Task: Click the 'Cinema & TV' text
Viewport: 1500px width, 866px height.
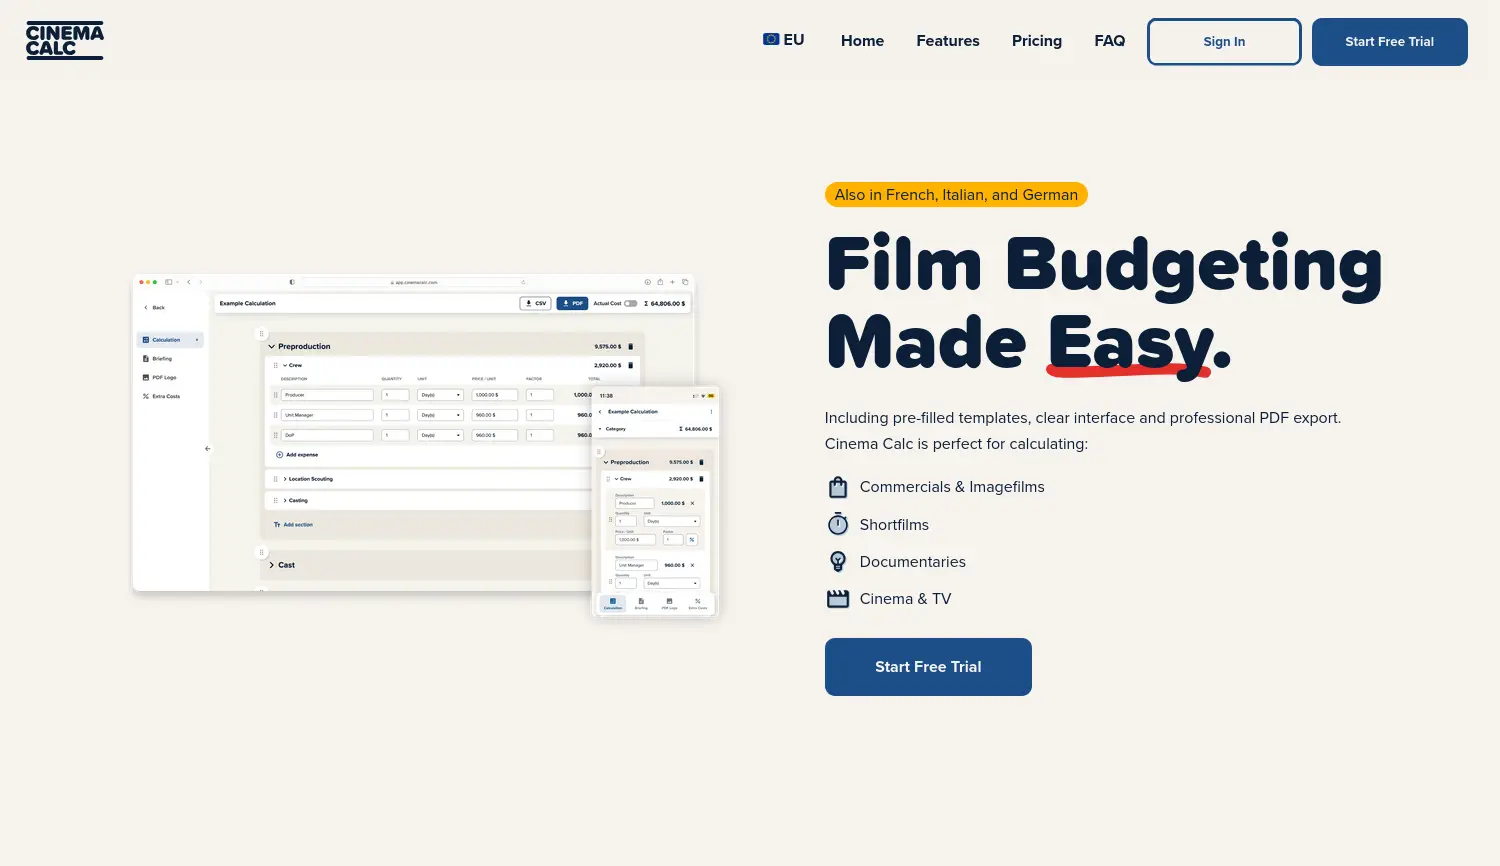Action: click(x=905, y=599)
